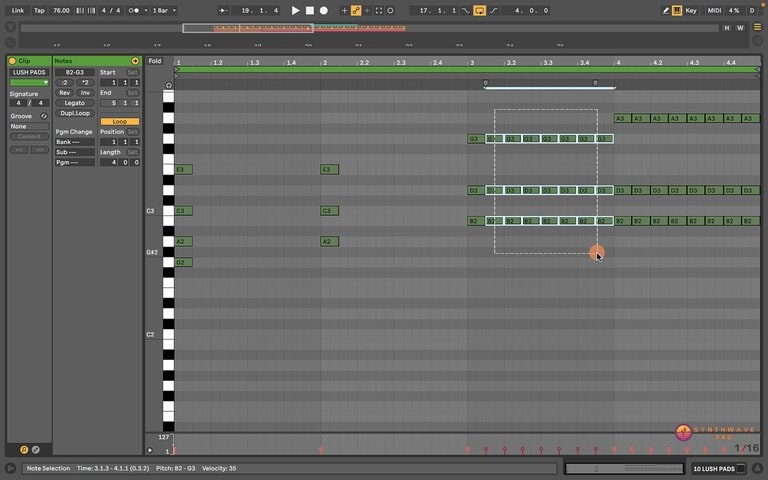This screenshot has width=768, height=480.
Task: Click the D disk overload indicator
Action: [752, 10]
